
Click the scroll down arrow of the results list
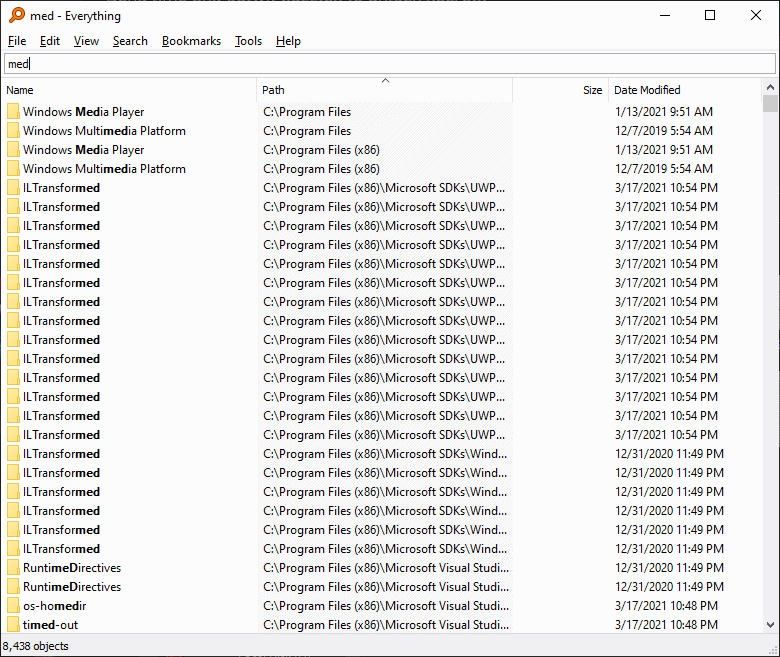[770, 625]
